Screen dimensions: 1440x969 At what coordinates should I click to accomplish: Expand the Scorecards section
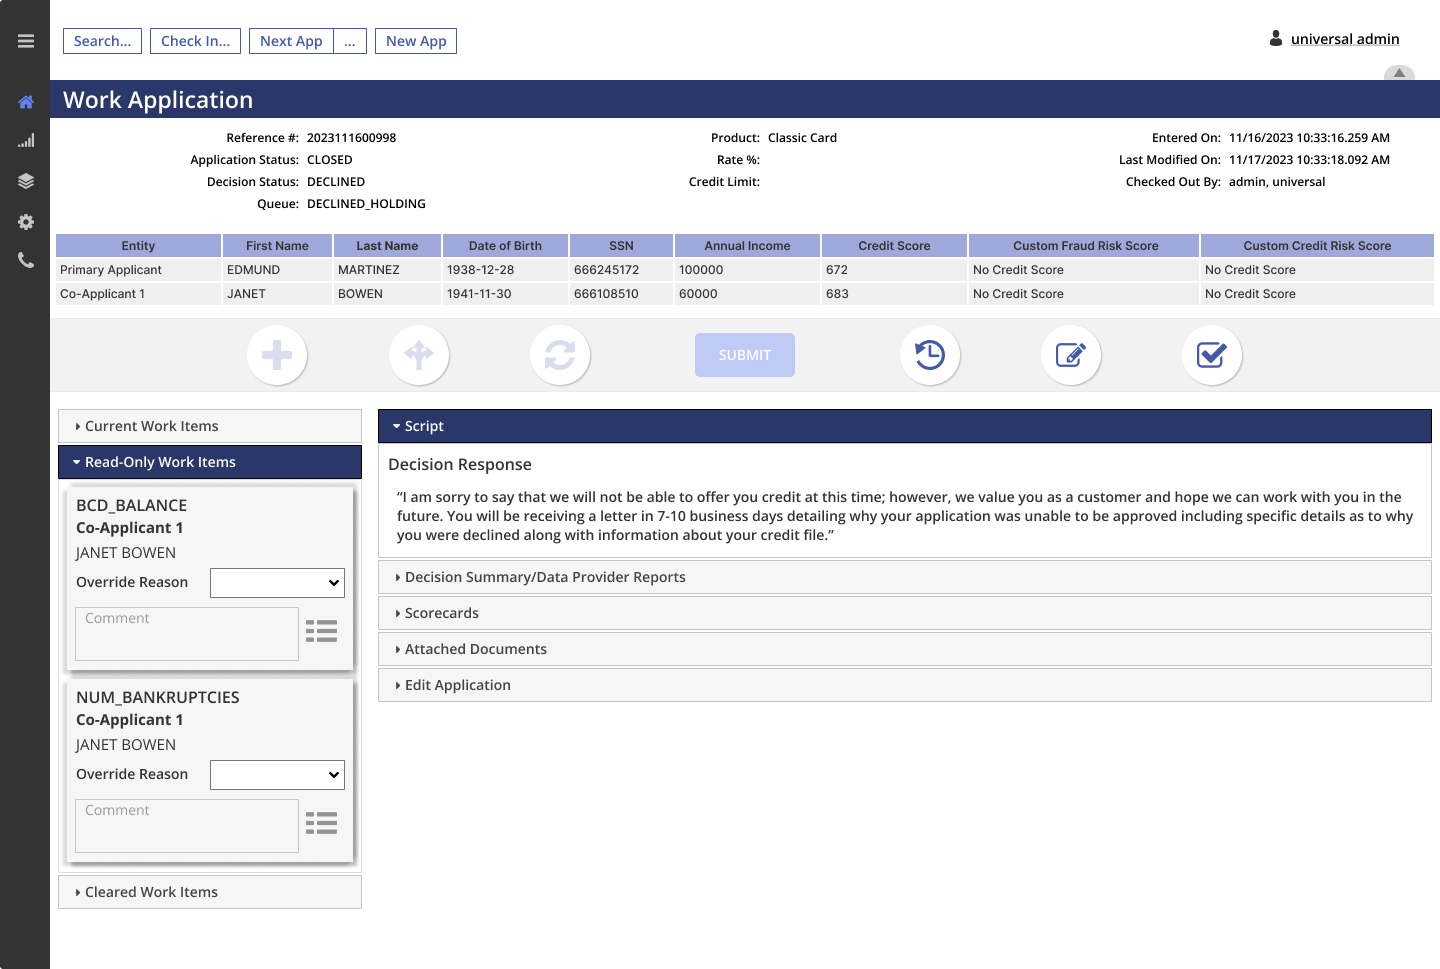tap(442, 612)
